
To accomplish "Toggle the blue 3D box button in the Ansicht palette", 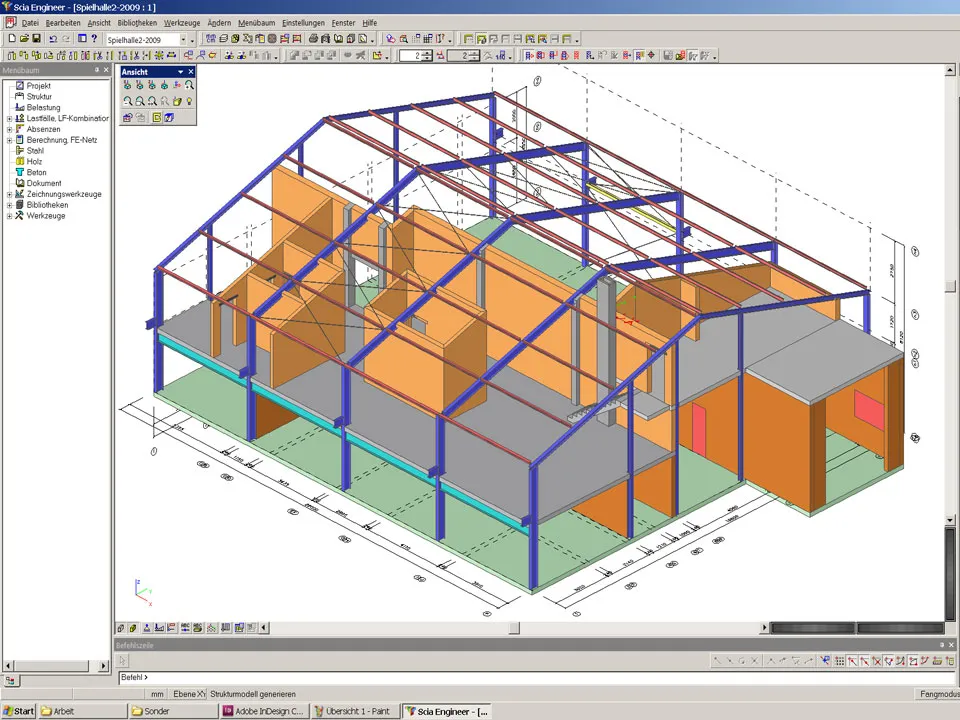I will pyautogui.click(x=169, y=117).
